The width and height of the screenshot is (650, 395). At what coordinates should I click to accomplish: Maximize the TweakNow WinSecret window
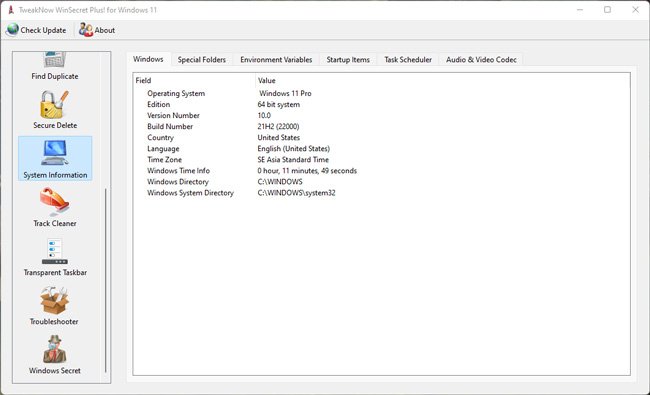(x=607, y=10)
